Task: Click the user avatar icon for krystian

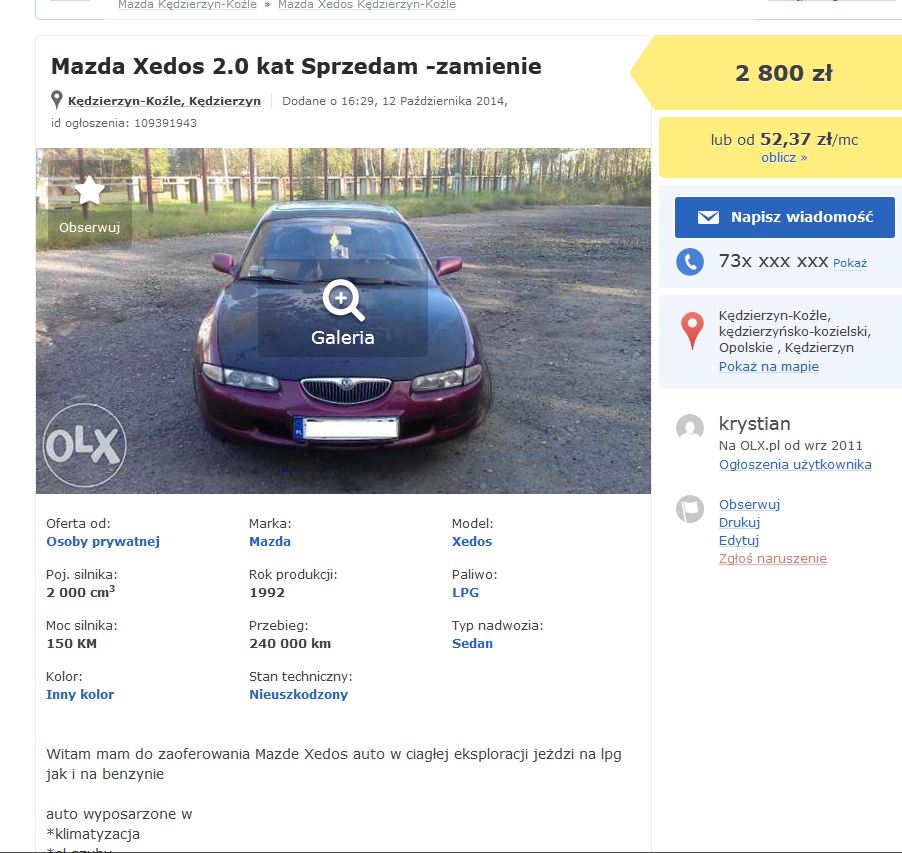Action: 690,428
